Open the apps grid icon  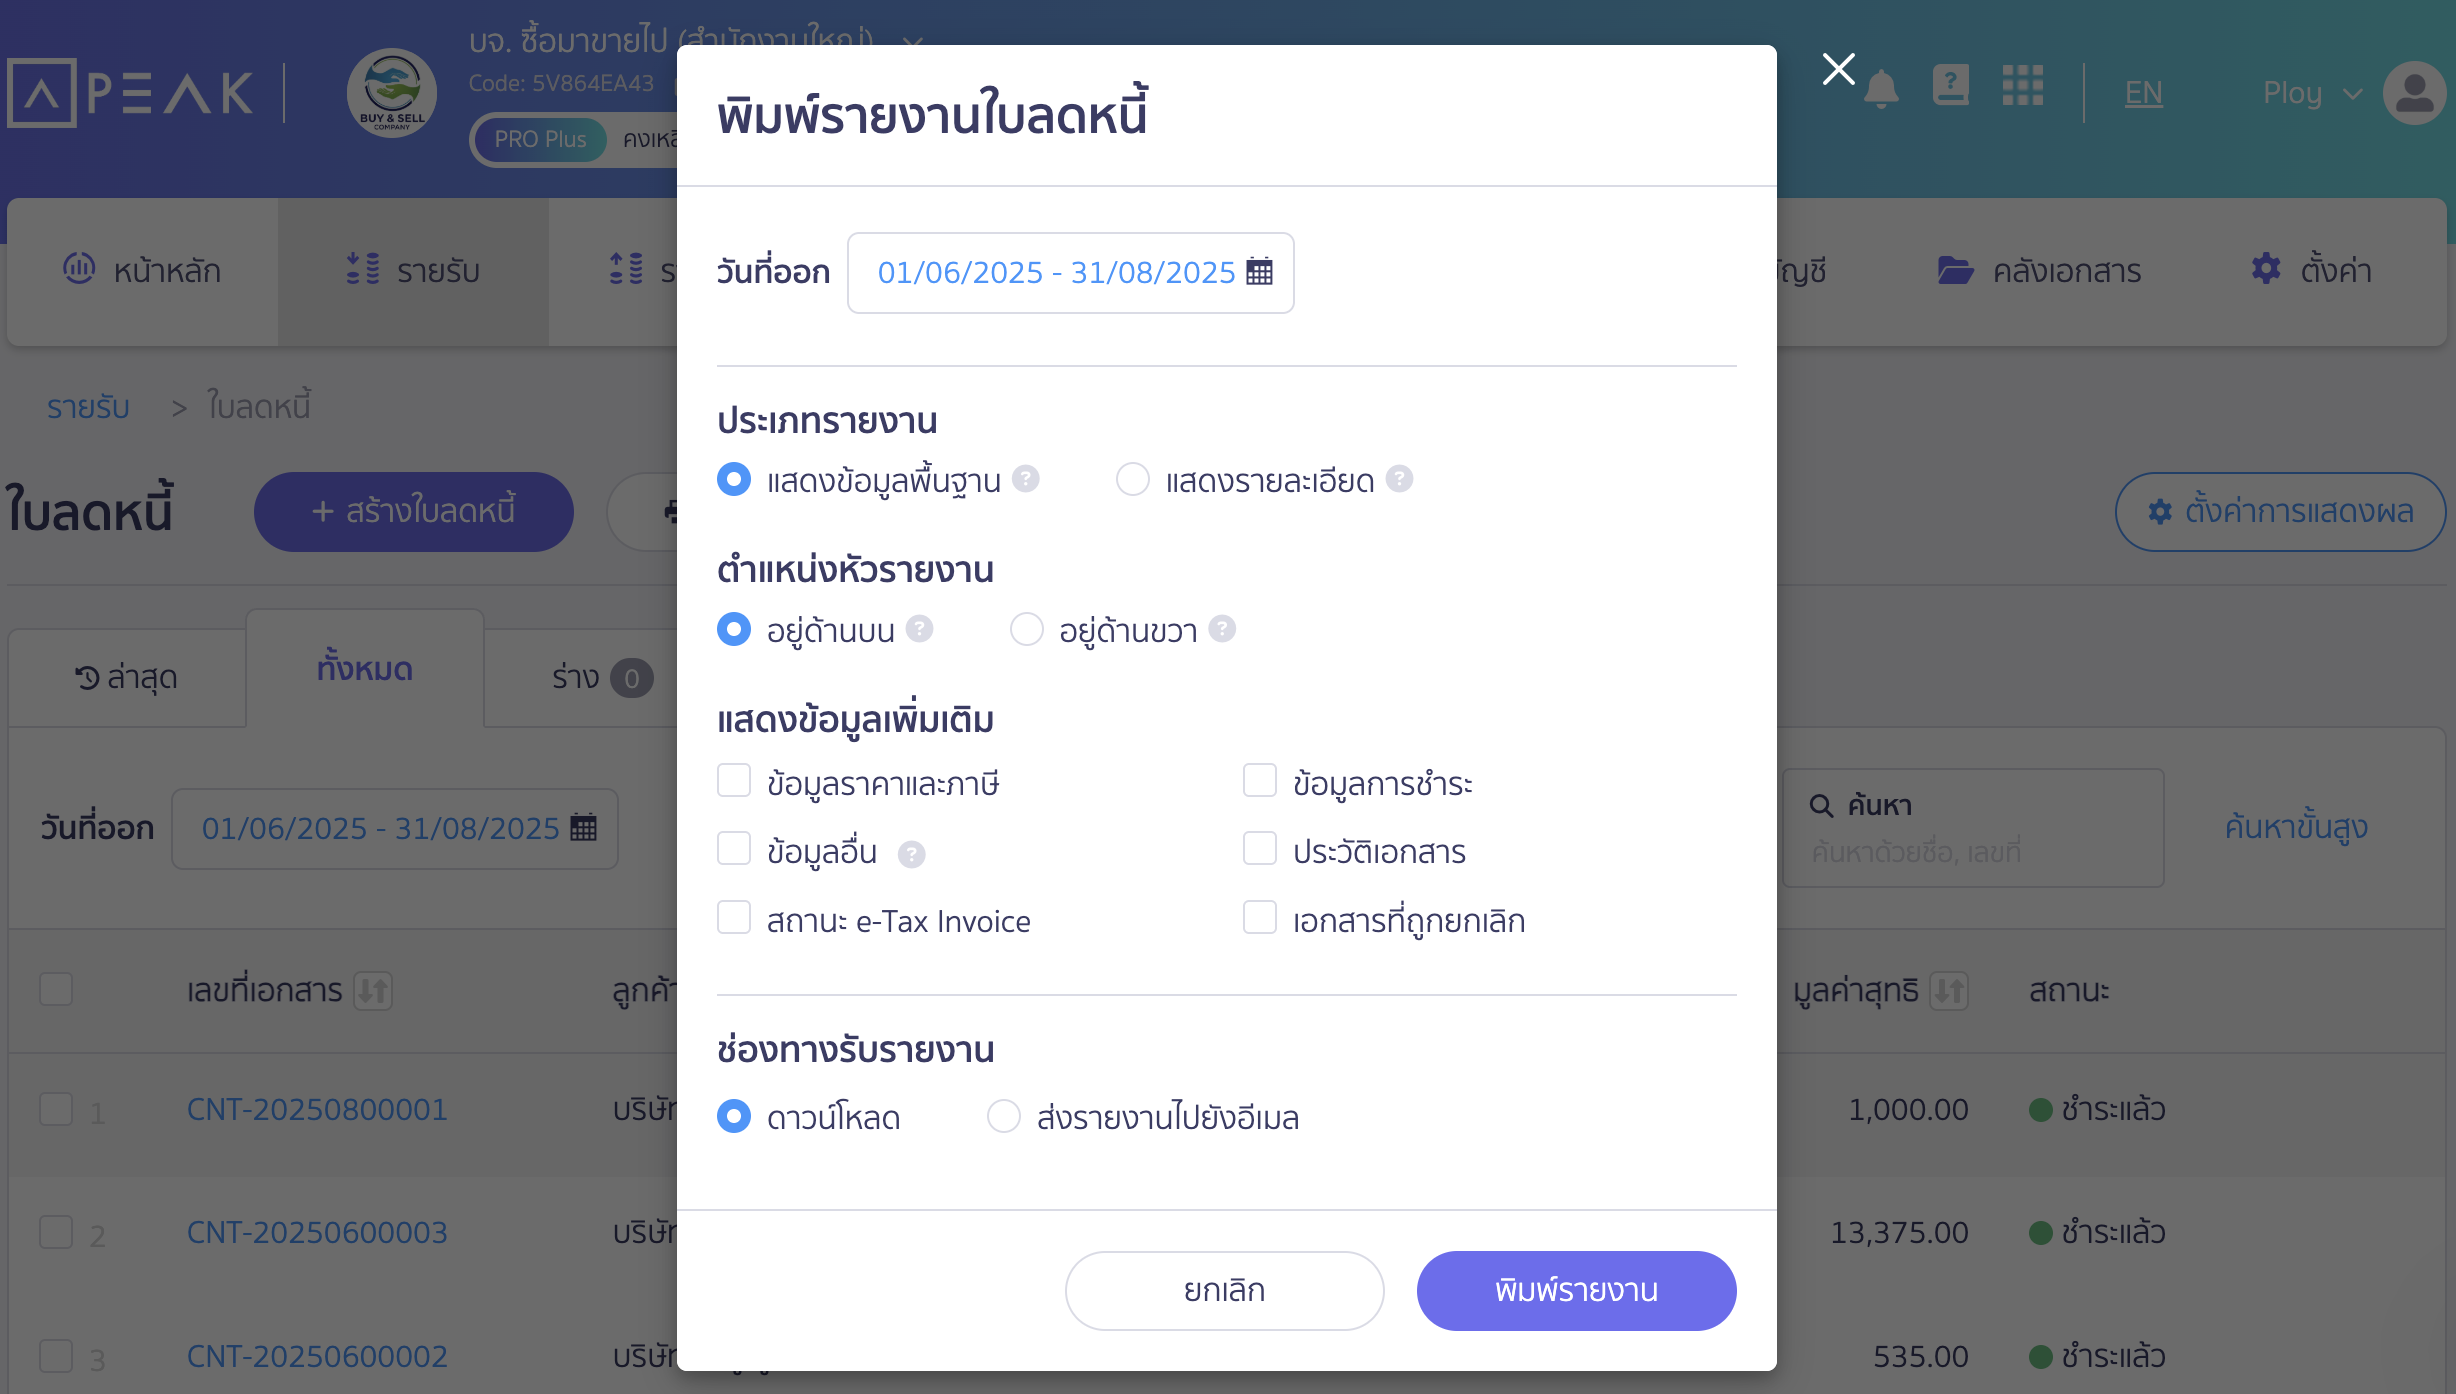(x=2022, y=86)
